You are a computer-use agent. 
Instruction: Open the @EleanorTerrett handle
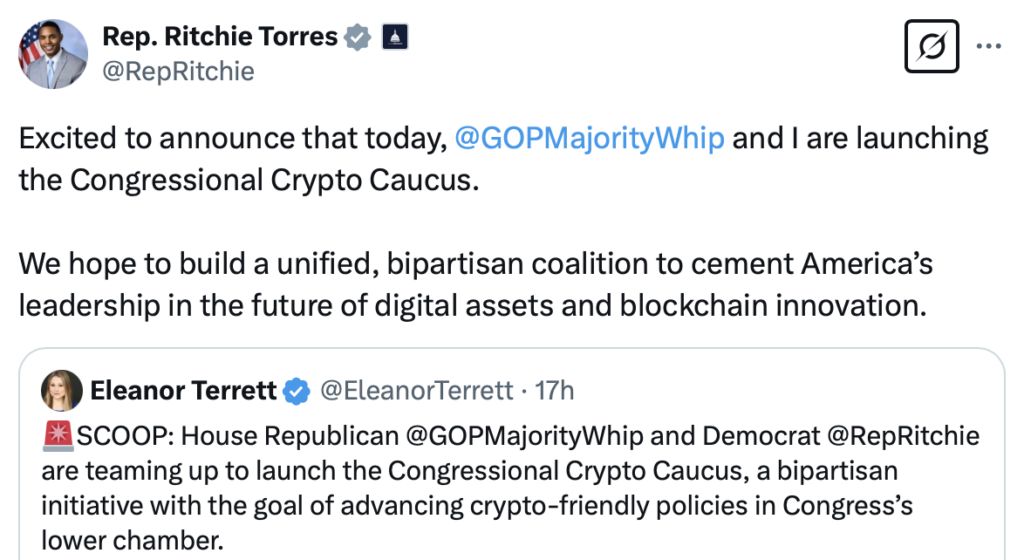click(414, 390)
